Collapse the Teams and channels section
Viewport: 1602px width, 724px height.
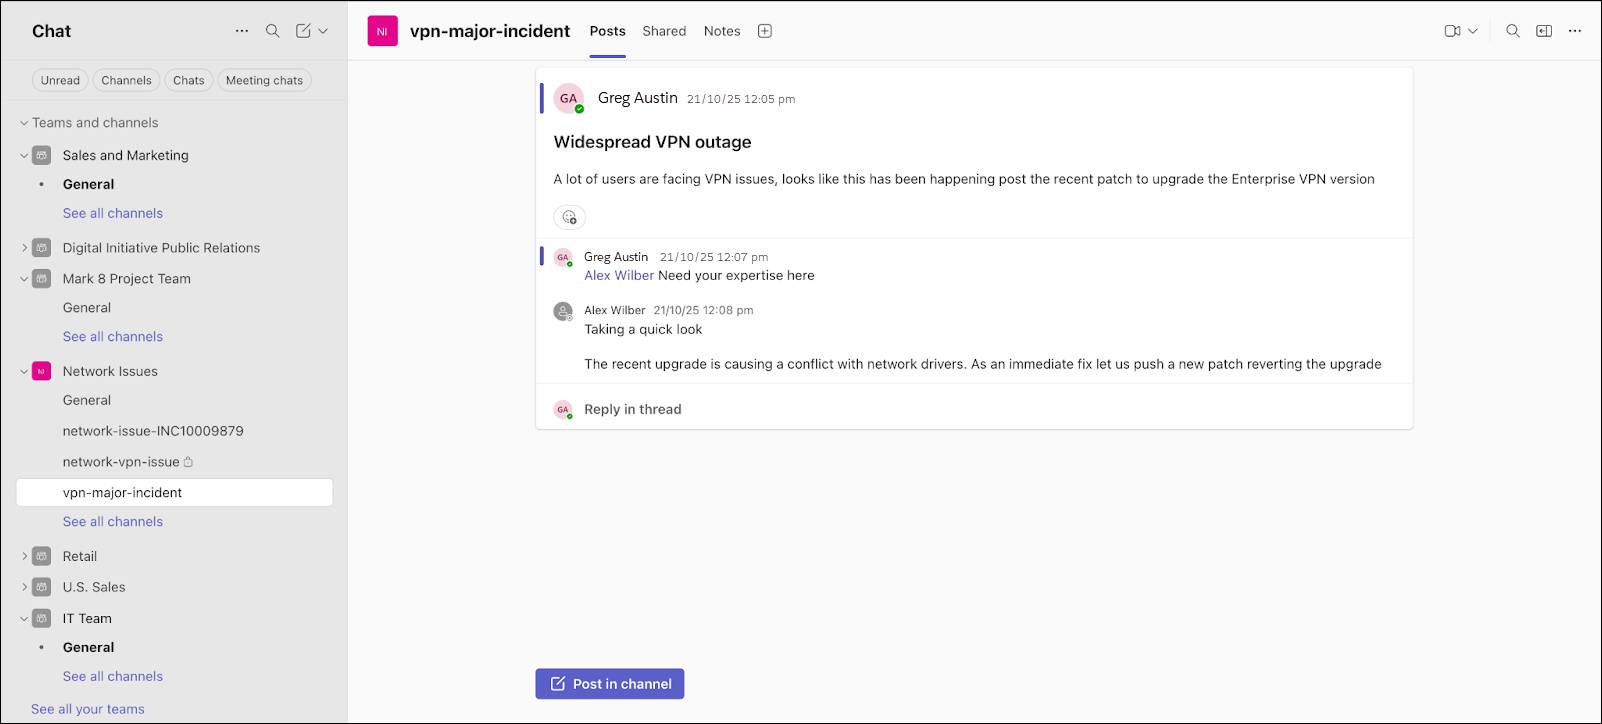(24, 123)
